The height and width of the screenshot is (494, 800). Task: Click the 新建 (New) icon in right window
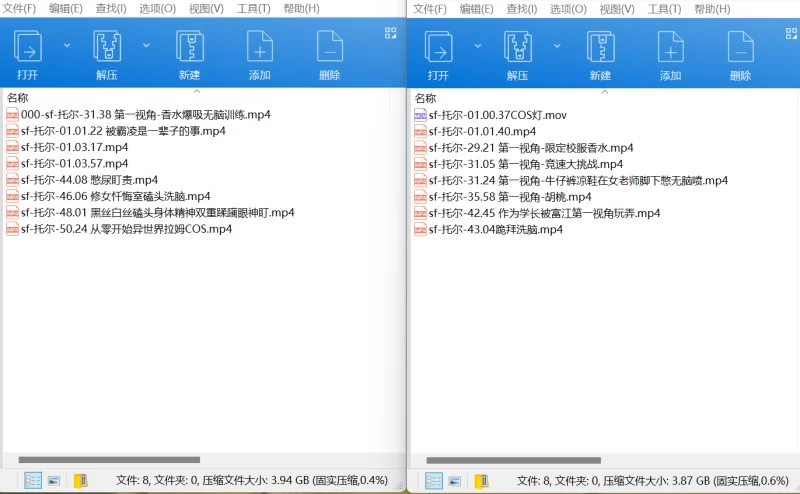(601, 46)
